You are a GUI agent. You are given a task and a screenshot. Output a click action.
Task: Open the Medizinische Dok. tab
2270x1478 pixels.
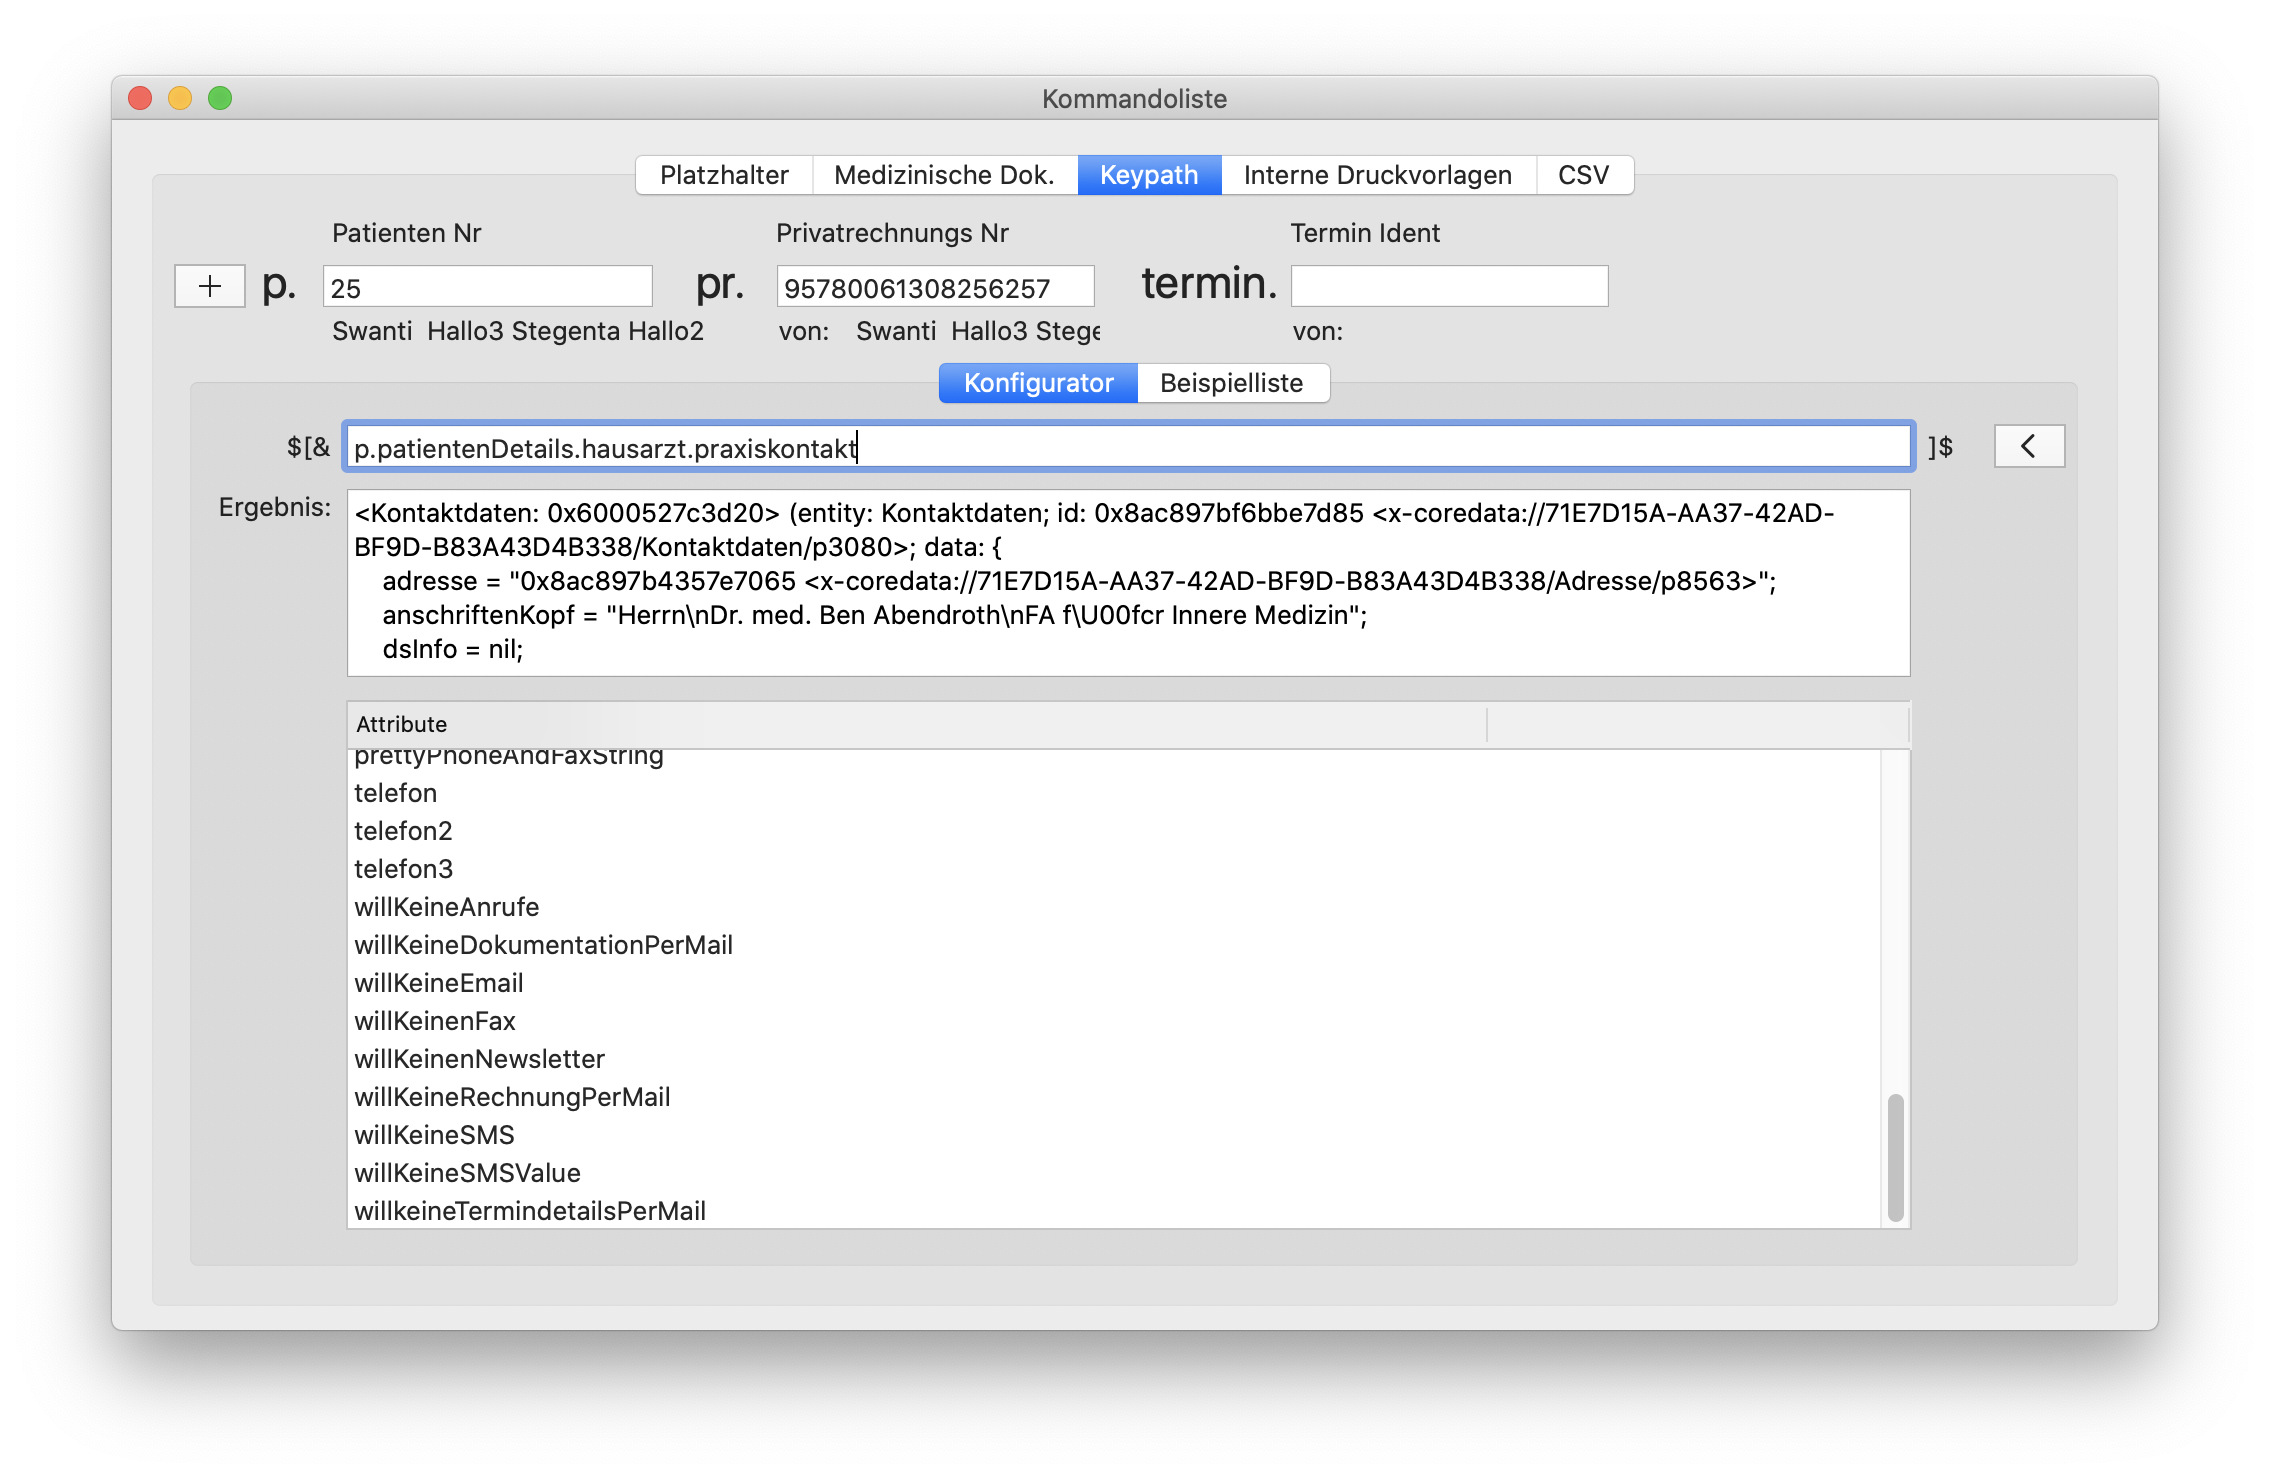[944, 175]
